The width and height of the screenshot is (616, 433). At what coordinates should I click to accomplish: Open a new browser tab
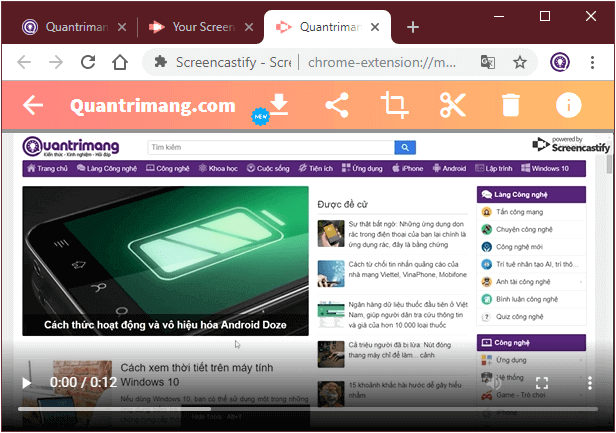tap(413, 27)
